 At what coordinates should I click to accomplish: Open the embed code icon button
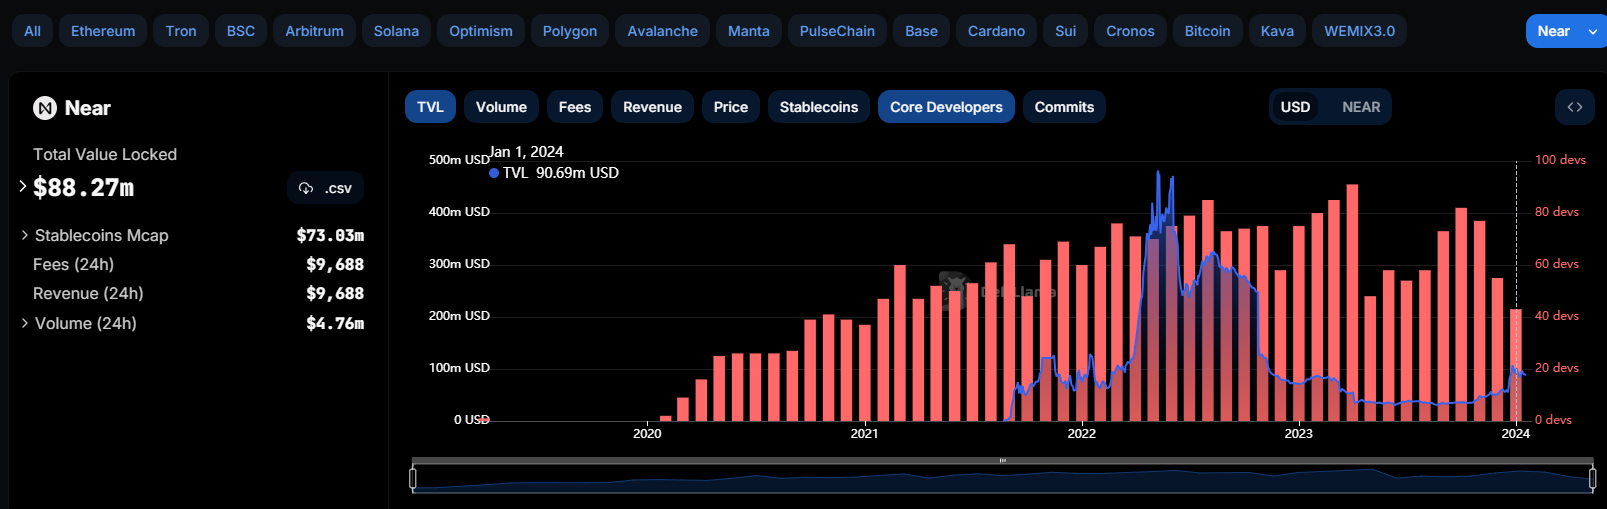click(x=1574, y=107)
